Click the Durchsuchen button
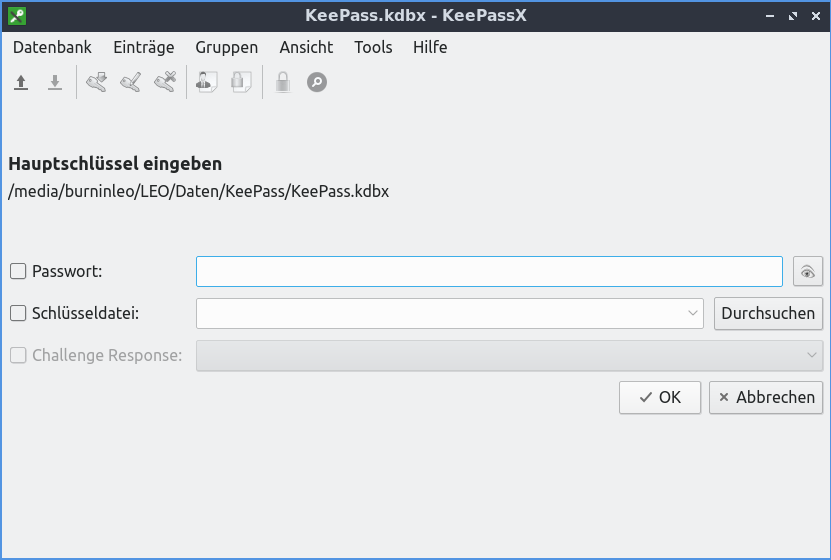This screenshot has width=831, height=560. click(768, 313)
